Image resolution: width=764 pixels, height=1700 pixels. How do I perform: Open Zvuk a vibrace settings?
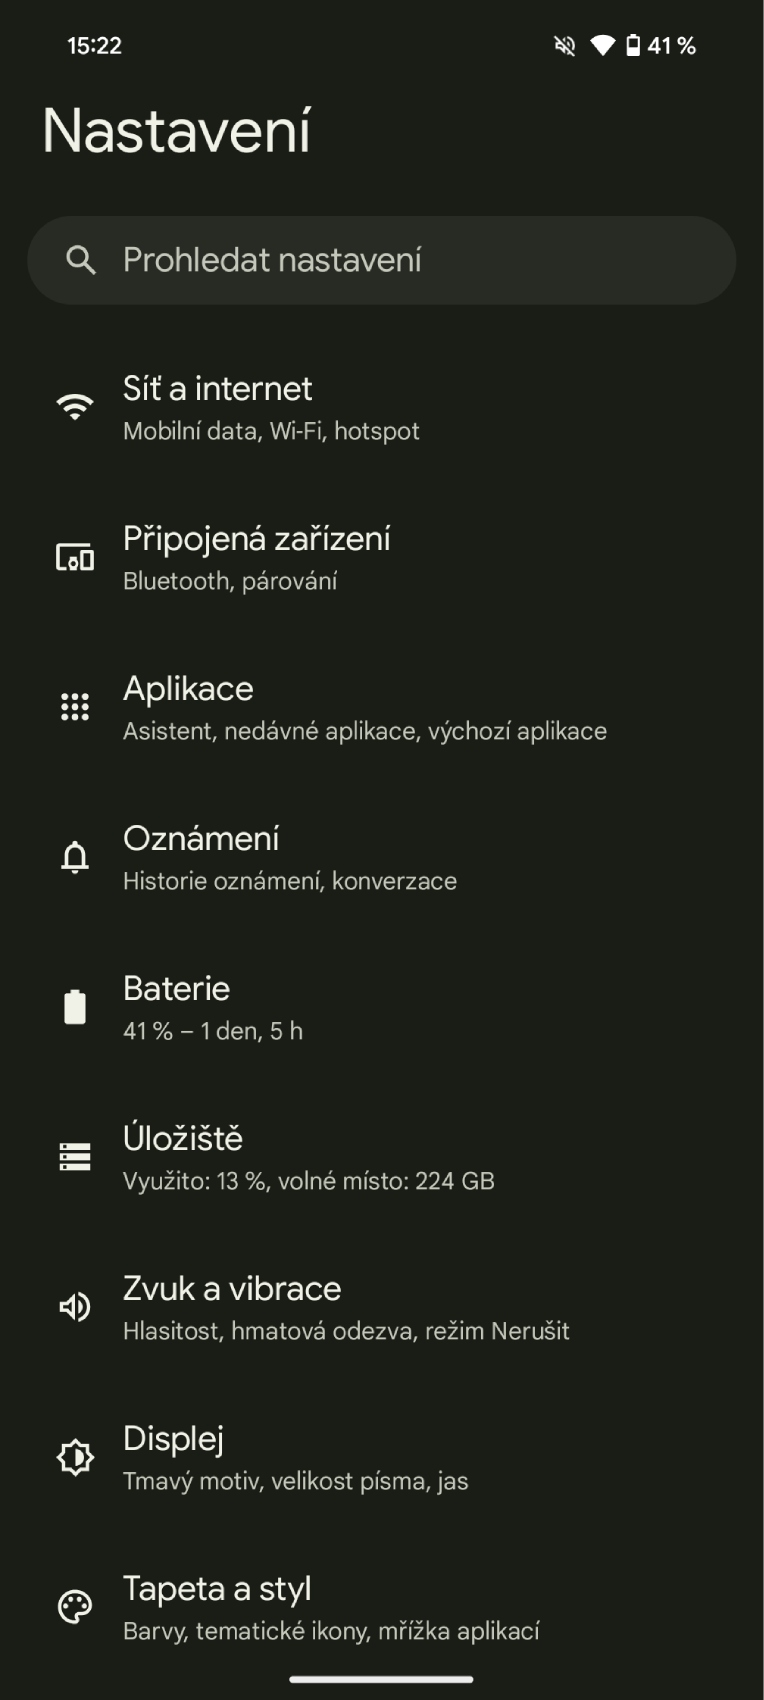(x=382, y=1308)
